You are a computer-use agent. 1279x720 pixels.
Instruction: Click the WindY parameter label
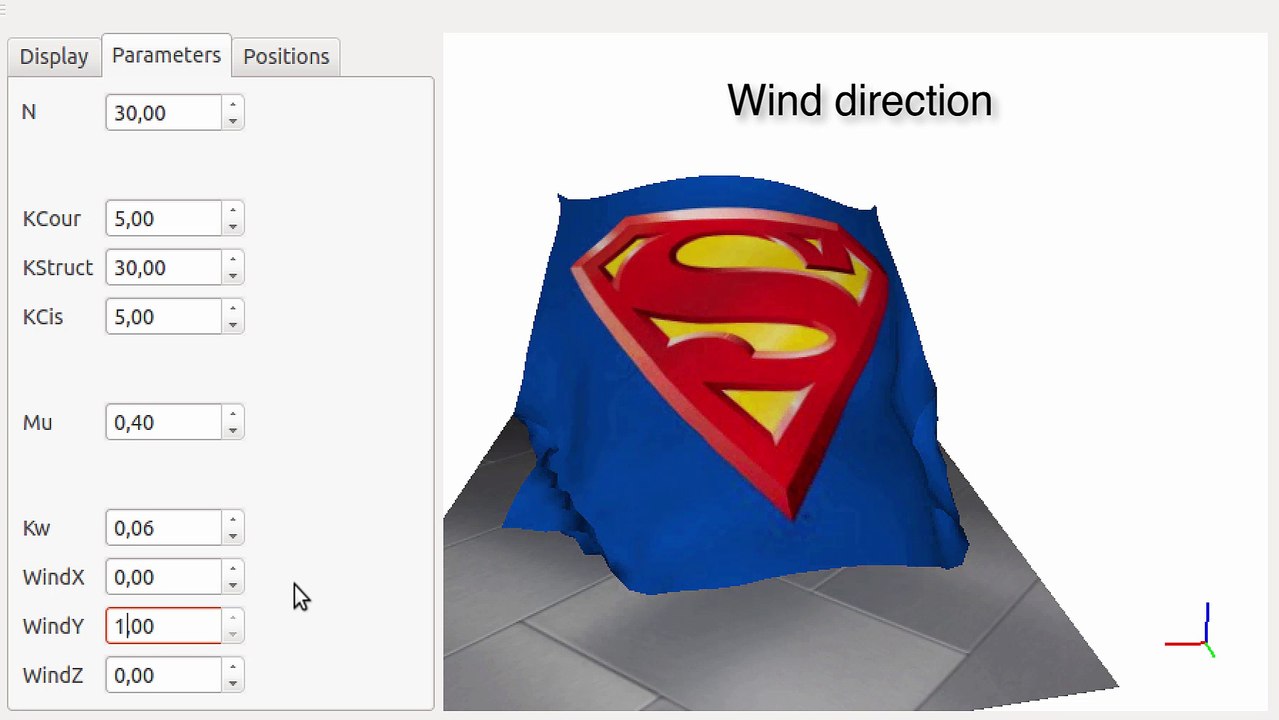click(x=53, y=626)
